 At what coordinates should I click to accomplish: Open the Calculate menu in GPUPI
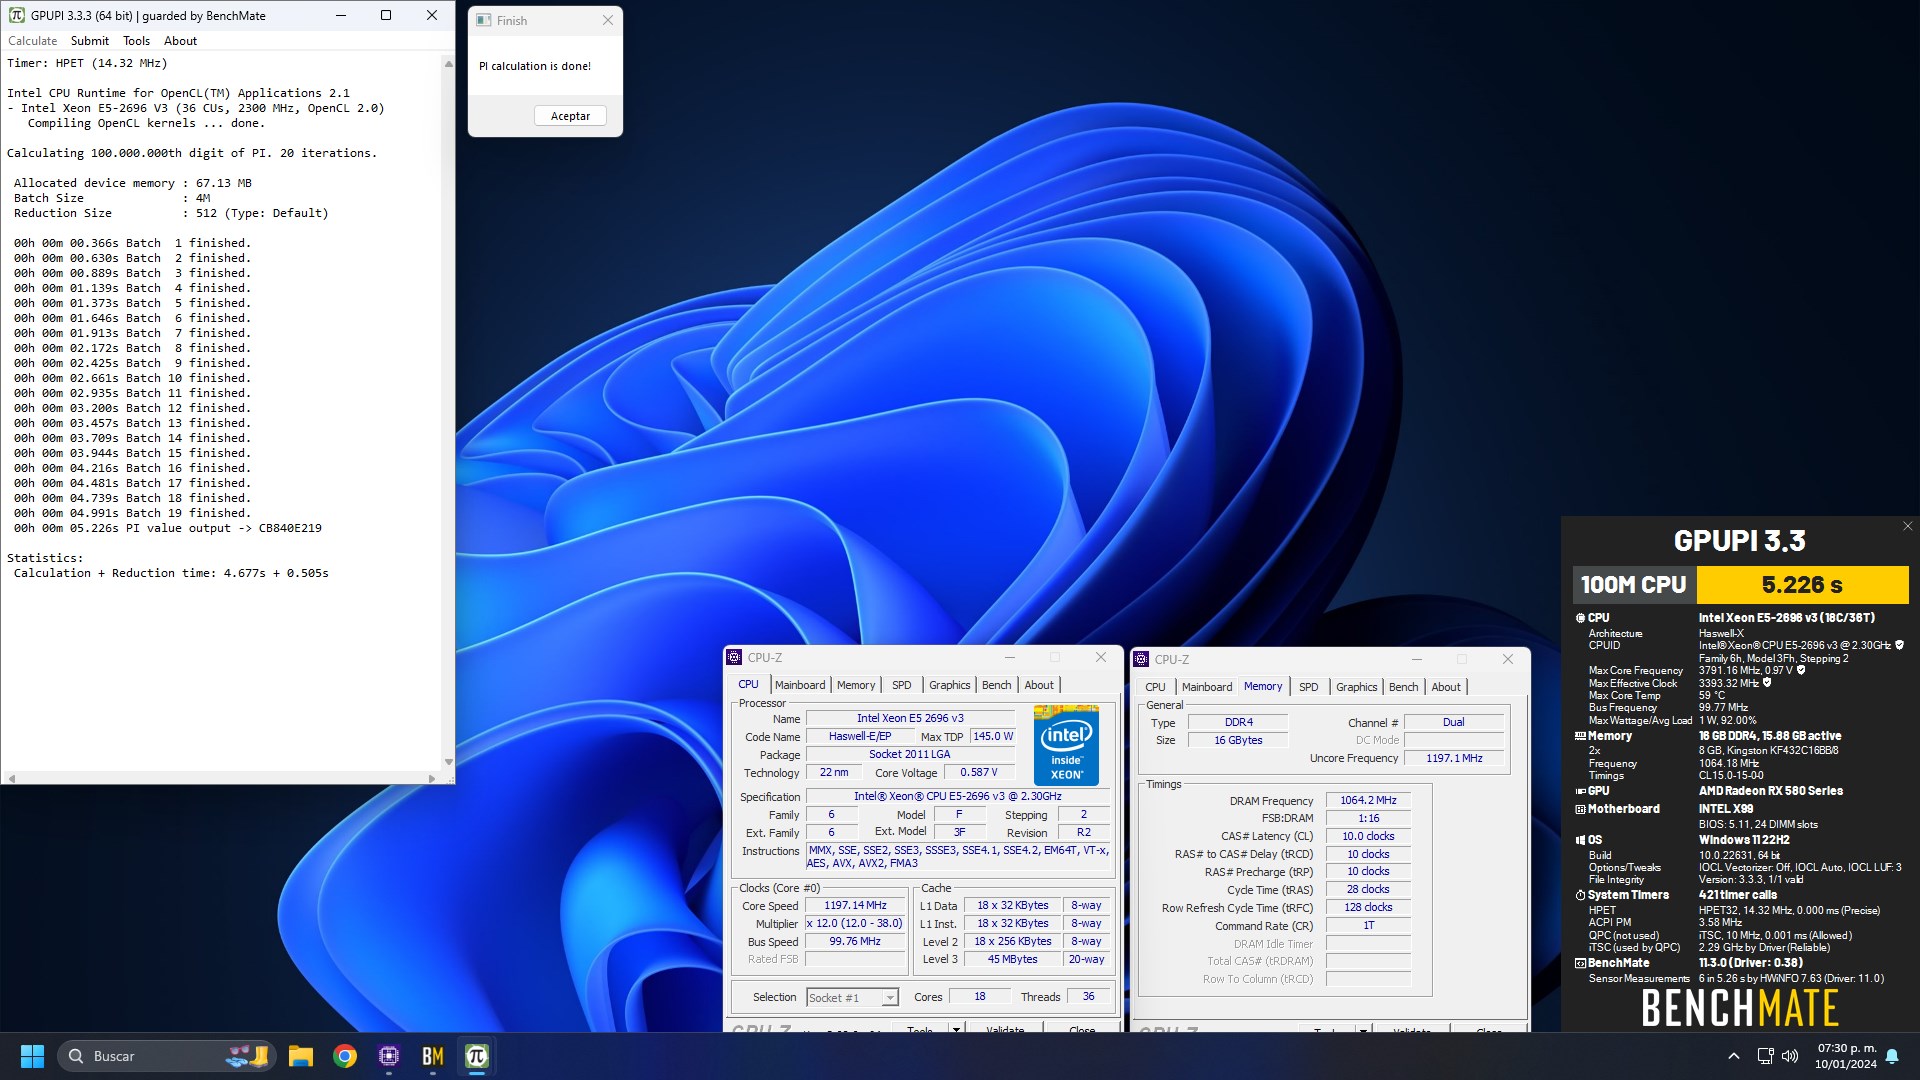(33, 41)
